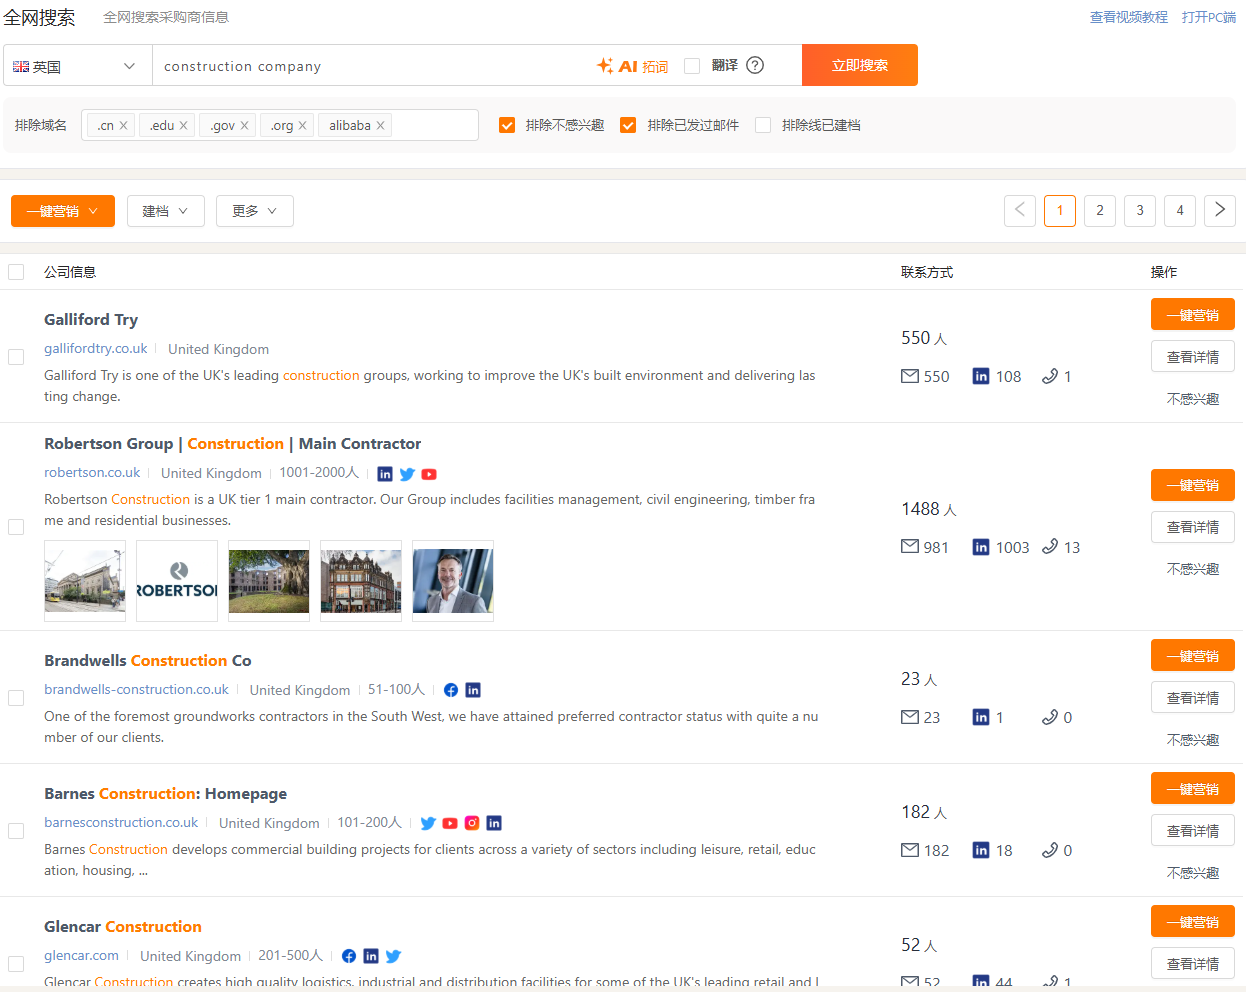Uncheck 排除不感兴趣 checkbox
The image size is (1246, 992).
[507, 125]
